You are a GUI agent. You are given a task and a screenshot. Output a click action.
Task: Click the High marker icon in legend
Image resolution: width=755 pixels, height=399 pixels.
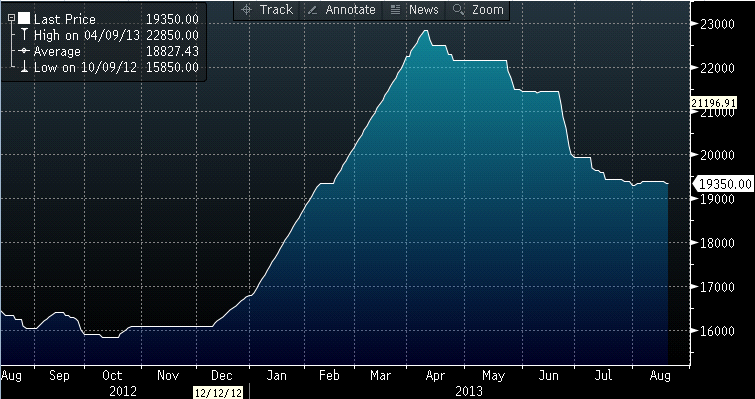24,35
